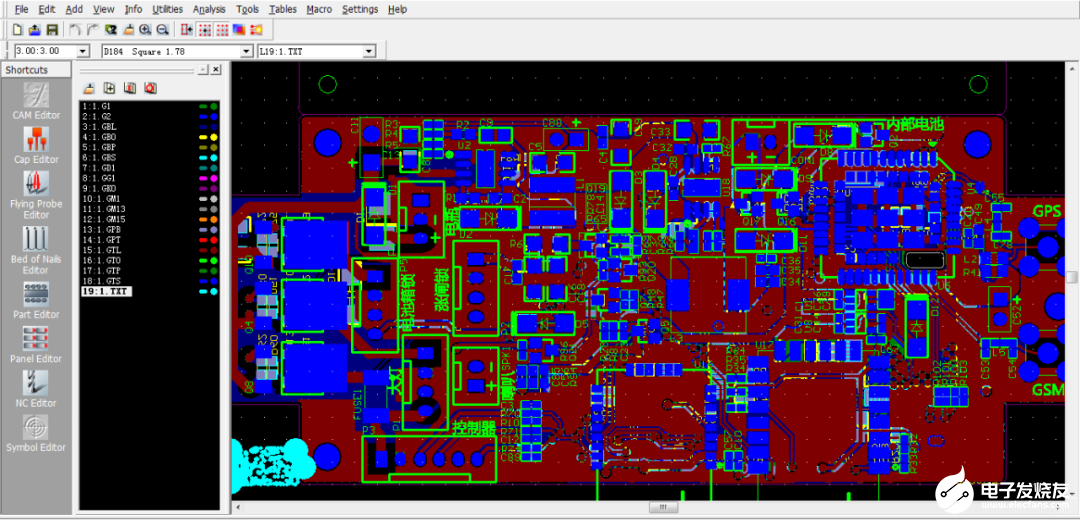This screenshot has height=520, width=1080.
Task: Open the 3.00:3.00 grid size dropdown
Action: 84,51
